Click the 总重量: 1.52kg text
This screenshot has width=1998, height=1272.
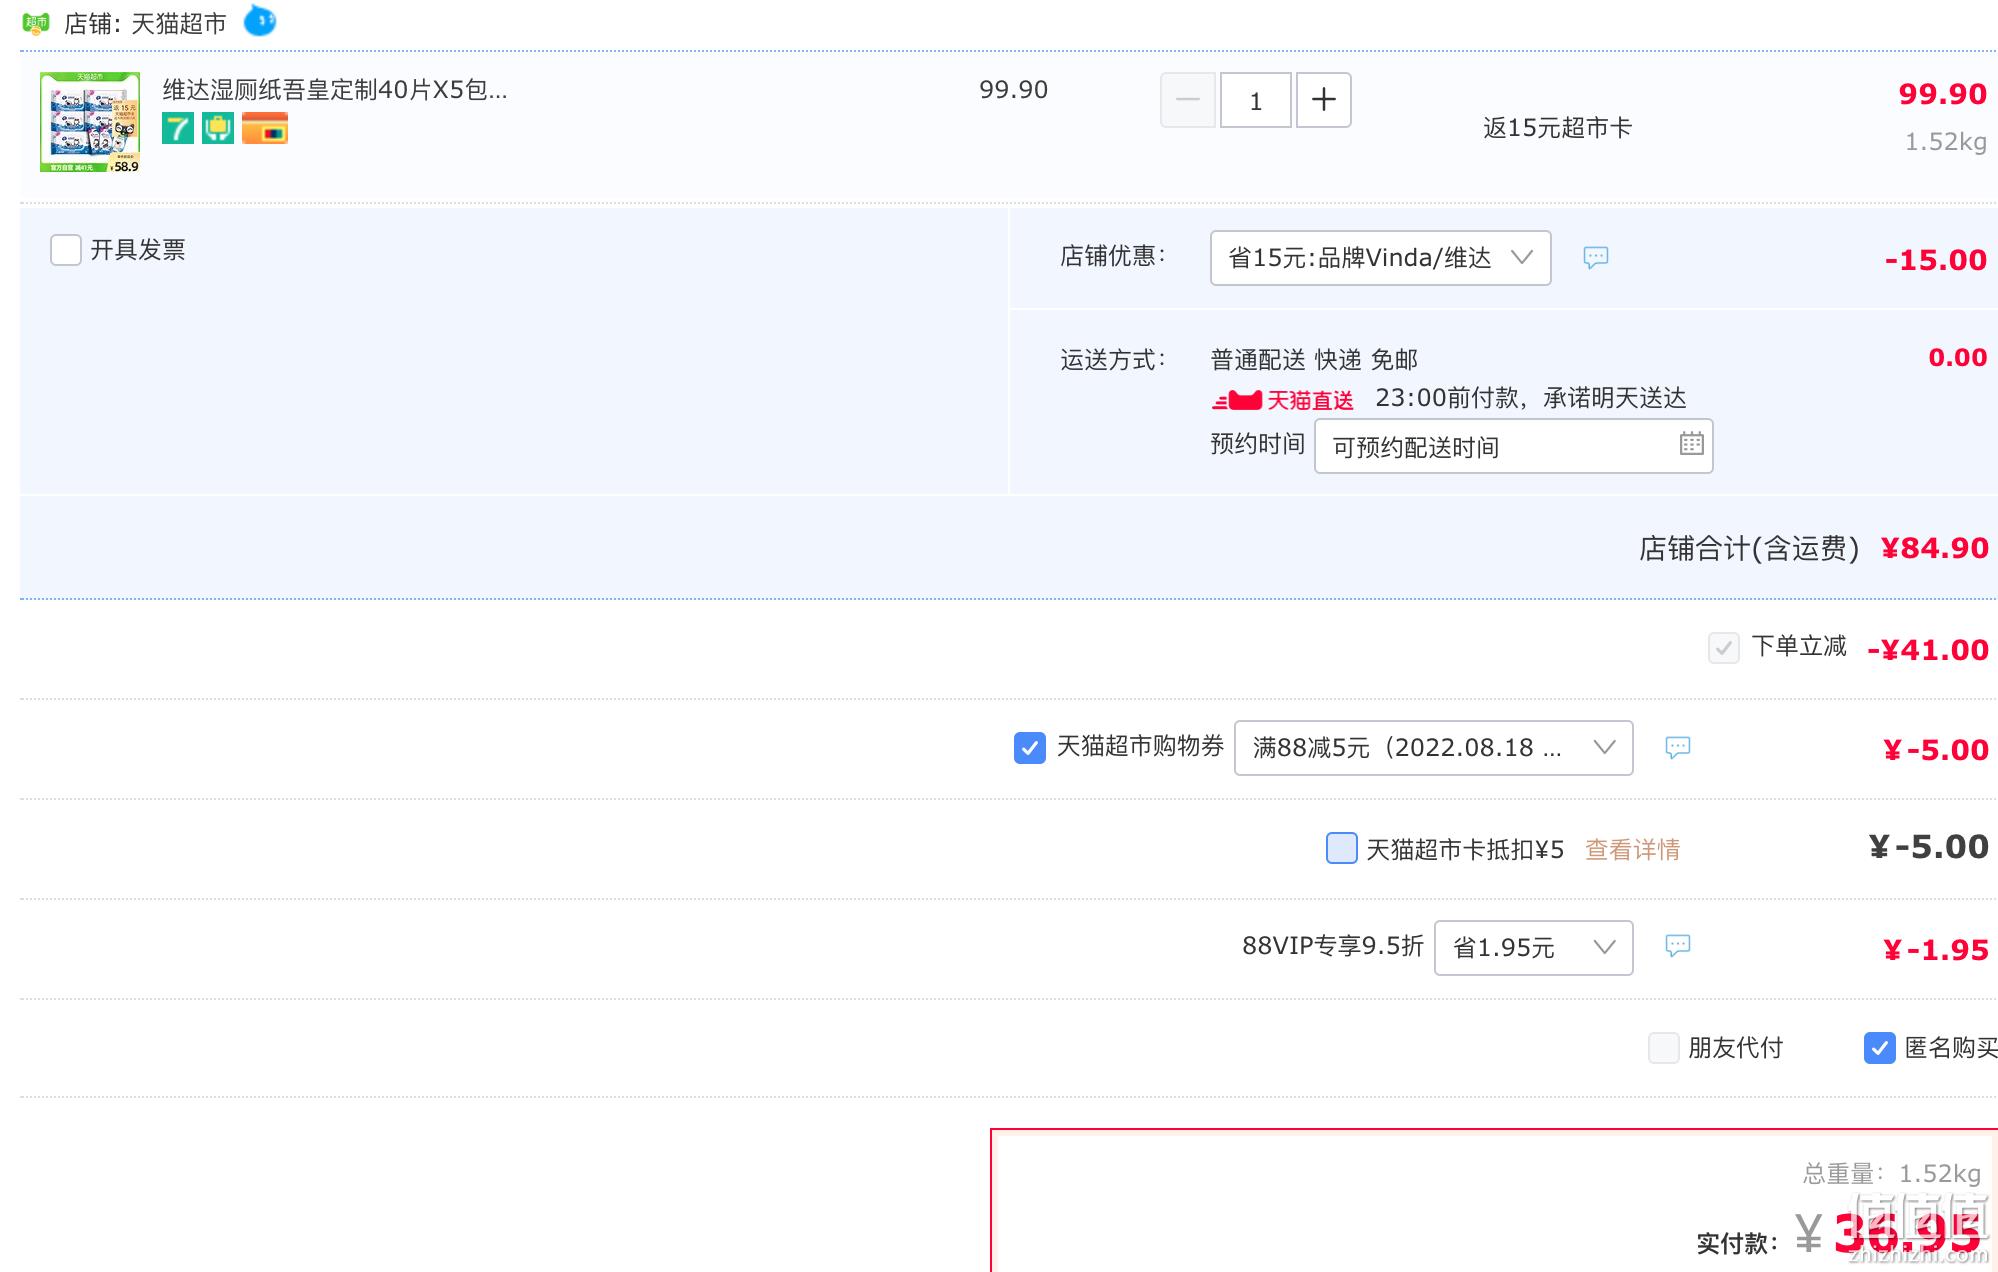[x=1891, y=1174]
